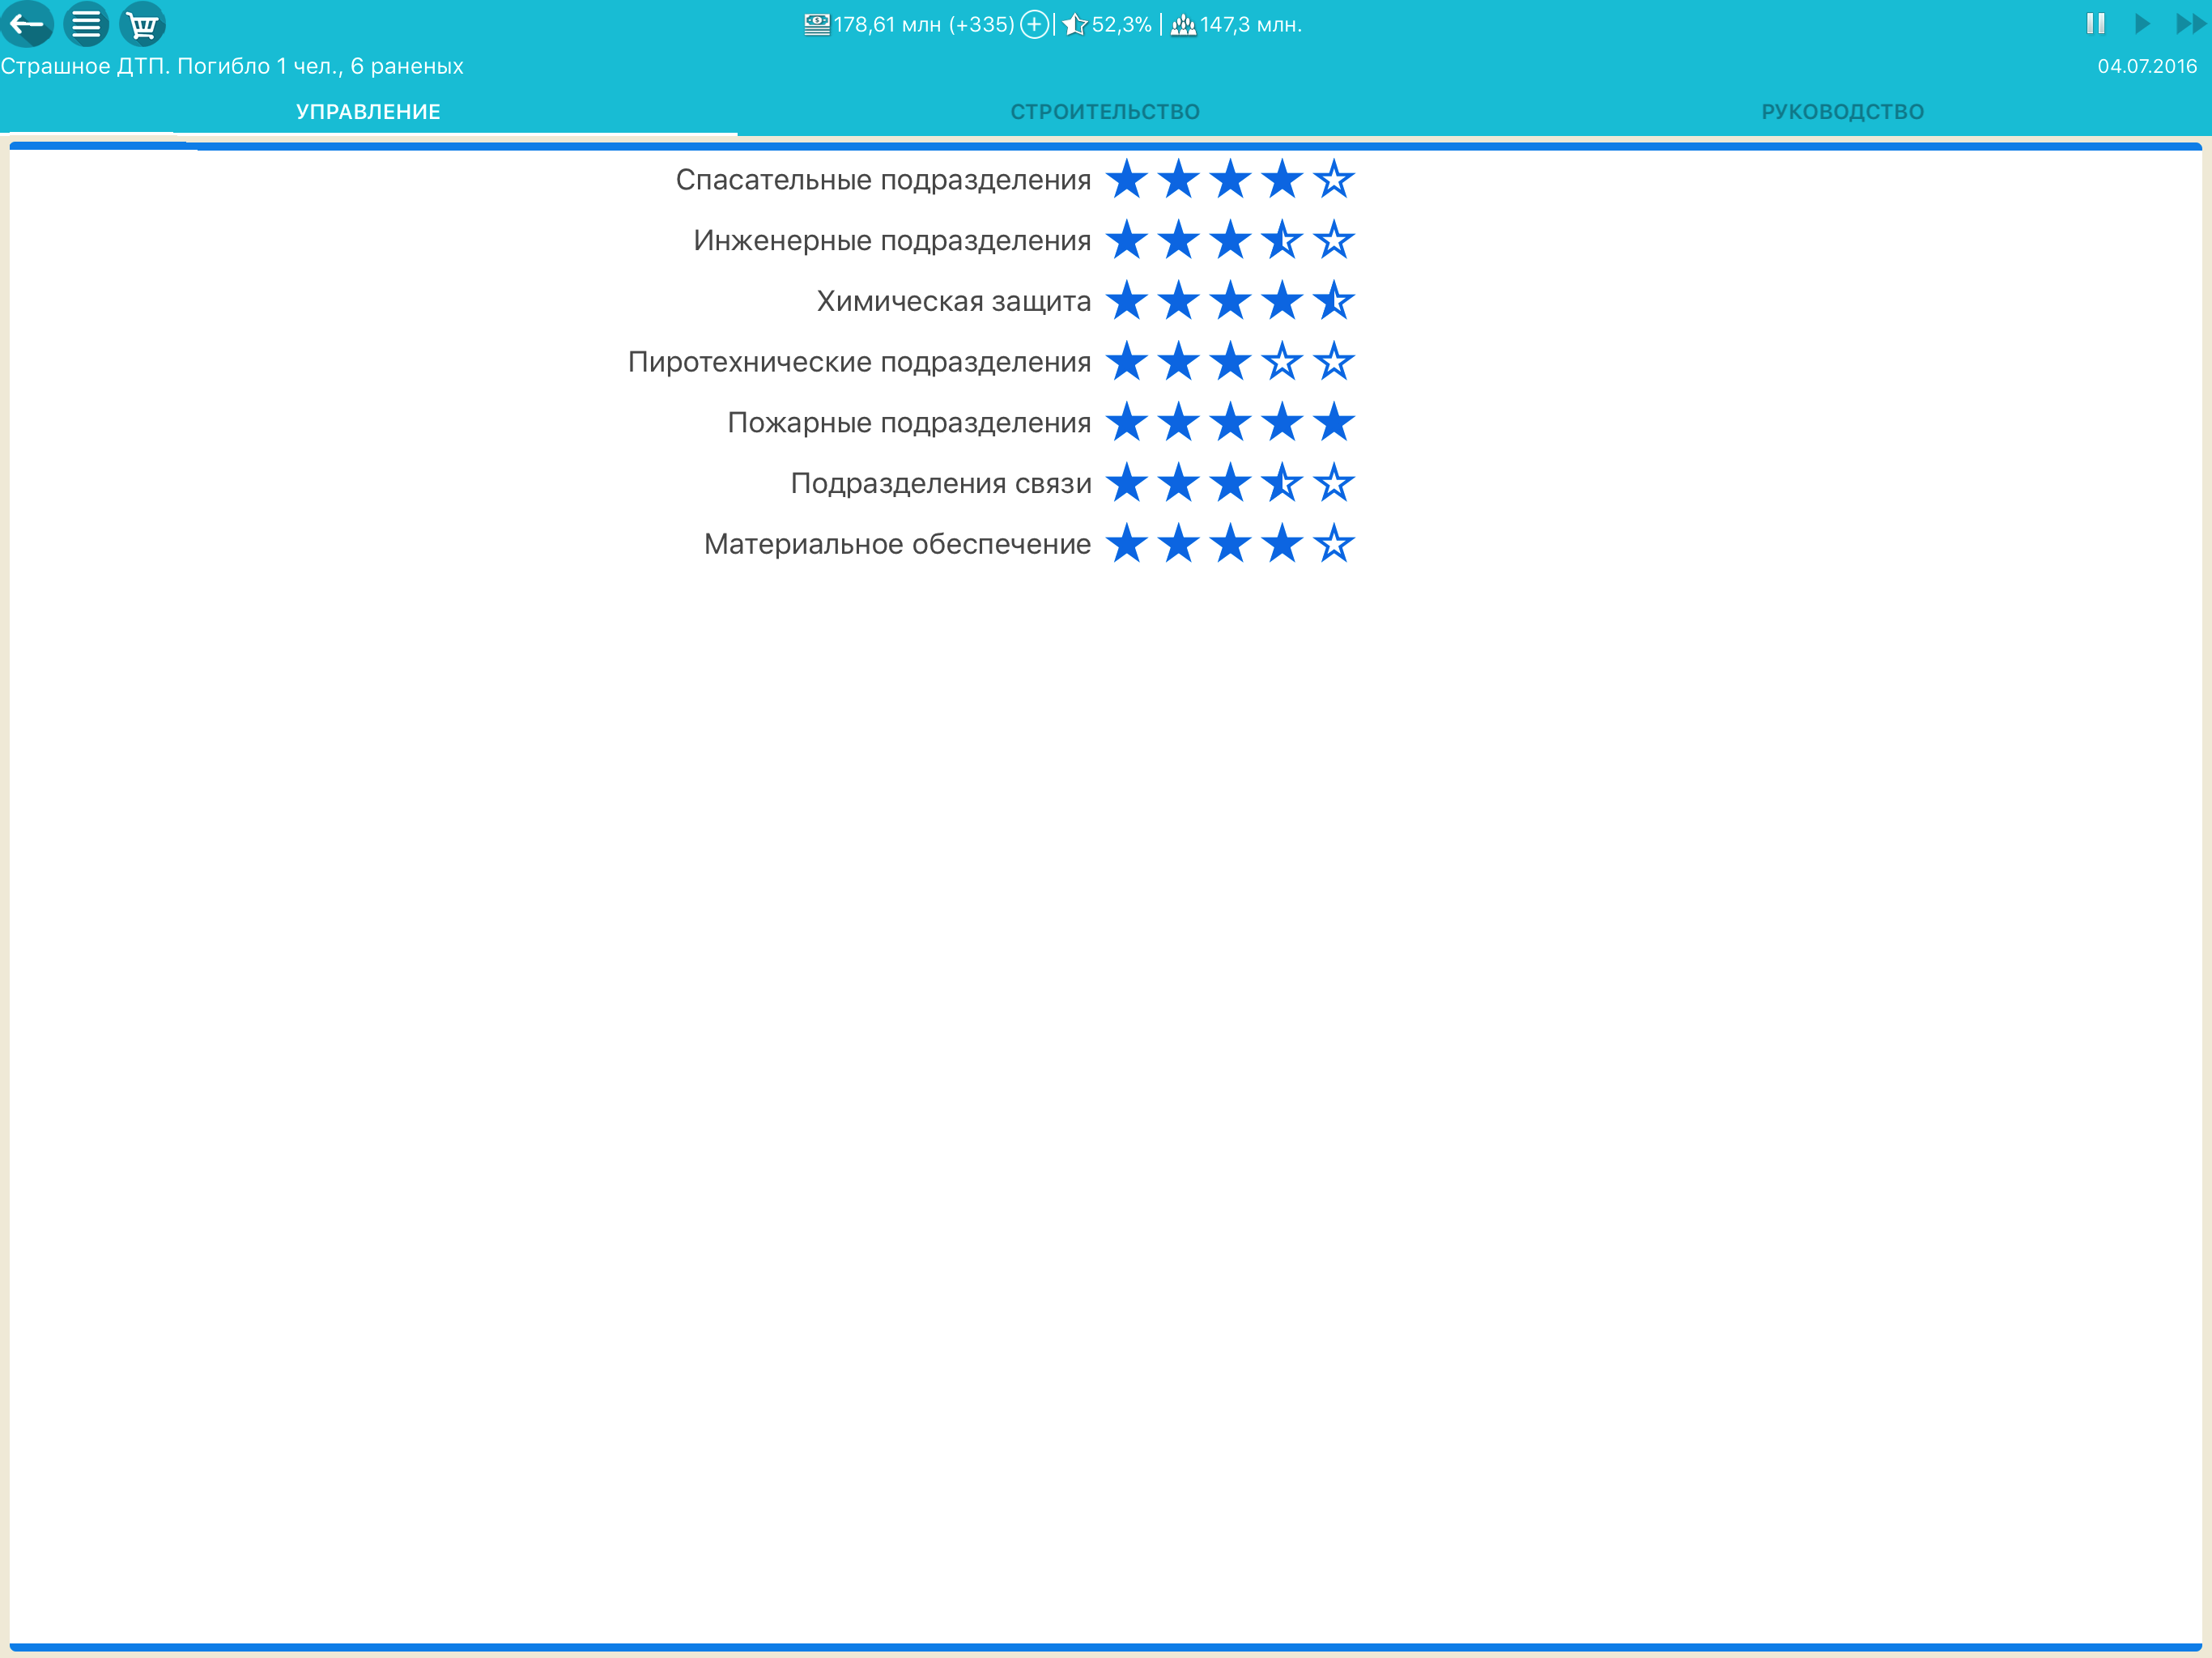
Task: Click the rating star icon in top bar
Action: pos(1074,24)
